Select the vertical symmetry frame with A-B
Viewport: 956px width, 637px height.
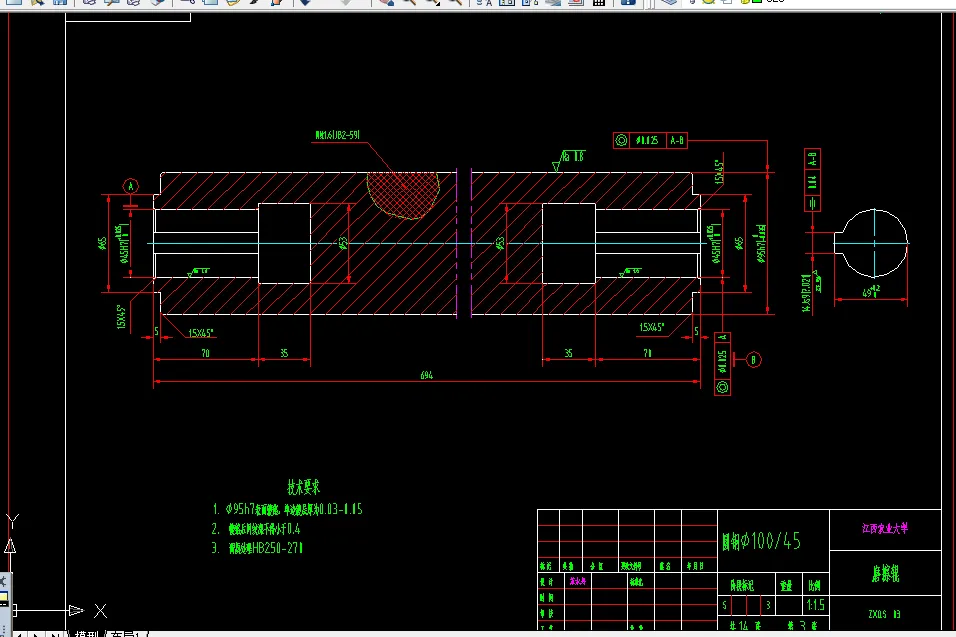point(812,180)
